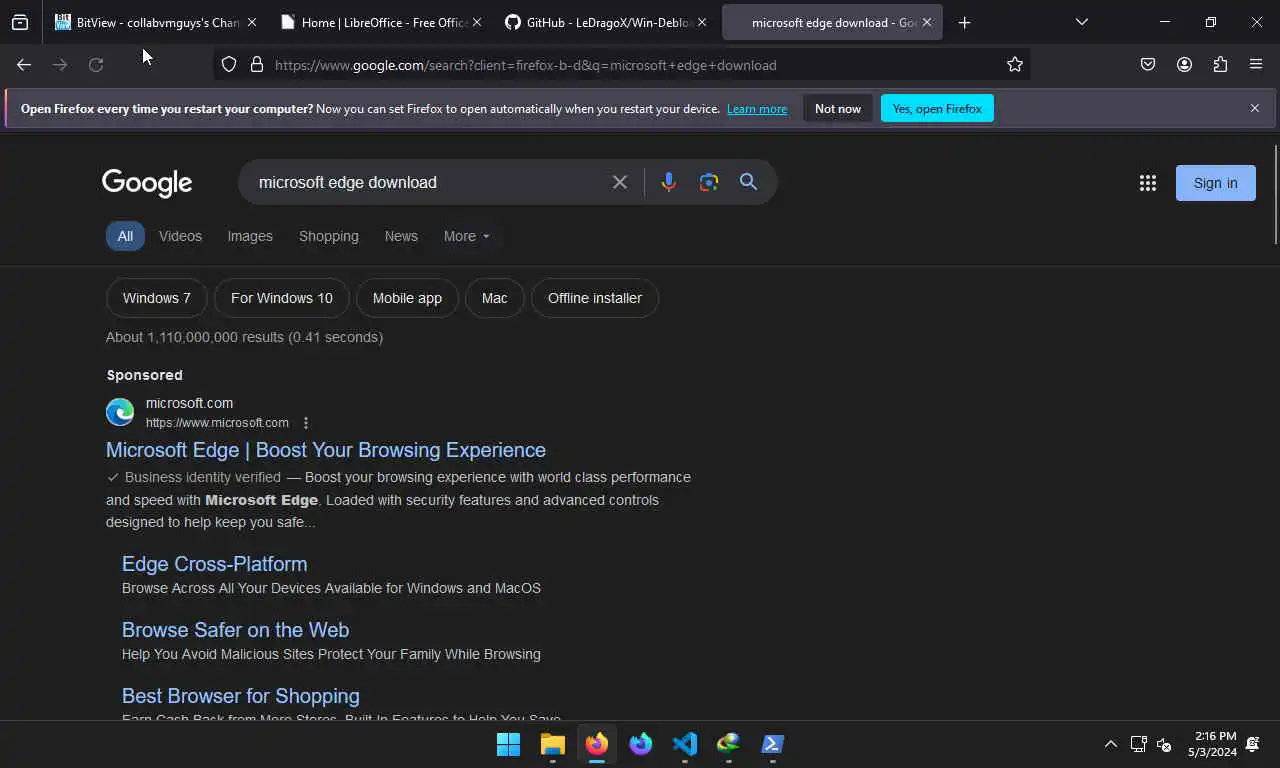1280x768 pixels.
Task: Select the Images search filter
Action: coord(250,236)
